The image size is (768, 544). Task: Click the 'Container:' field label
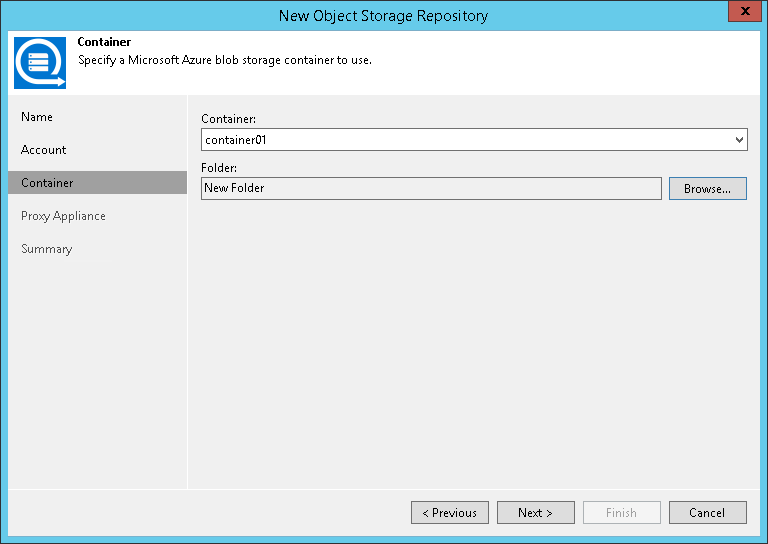coord(229,119)
